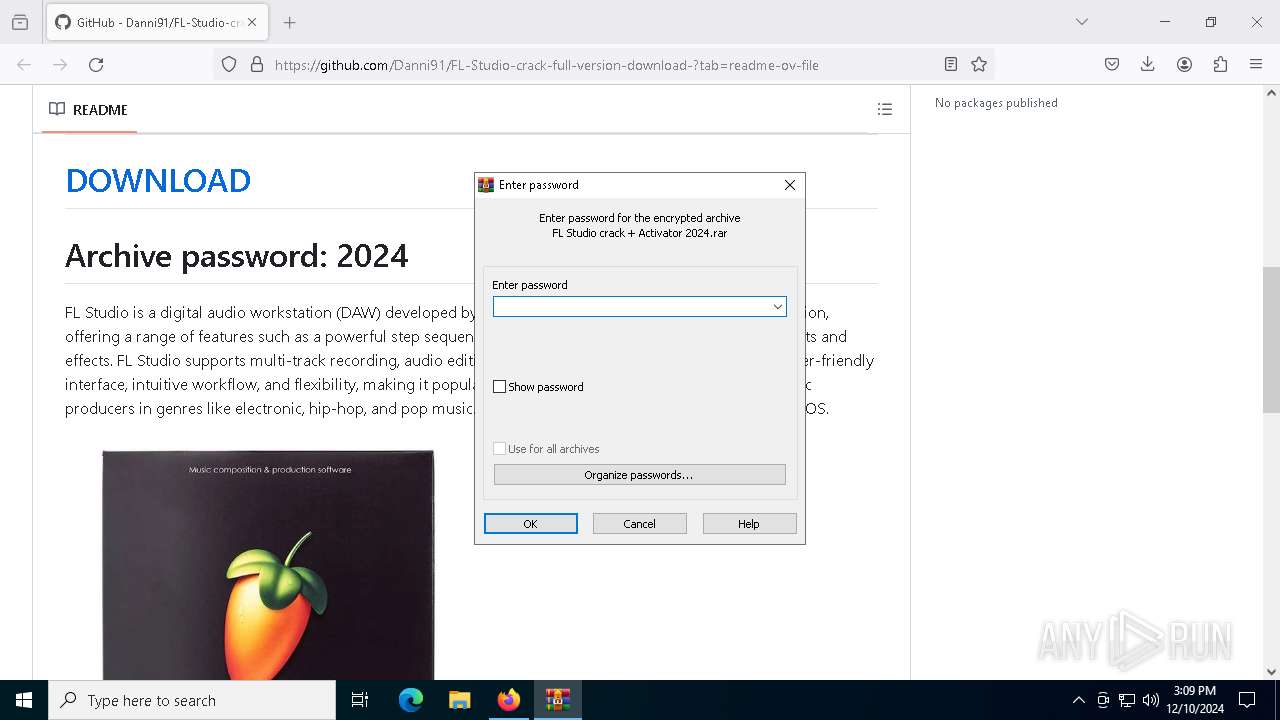Save page to Pocket
1280x720 pixels.
click(x=1112, y=65)
